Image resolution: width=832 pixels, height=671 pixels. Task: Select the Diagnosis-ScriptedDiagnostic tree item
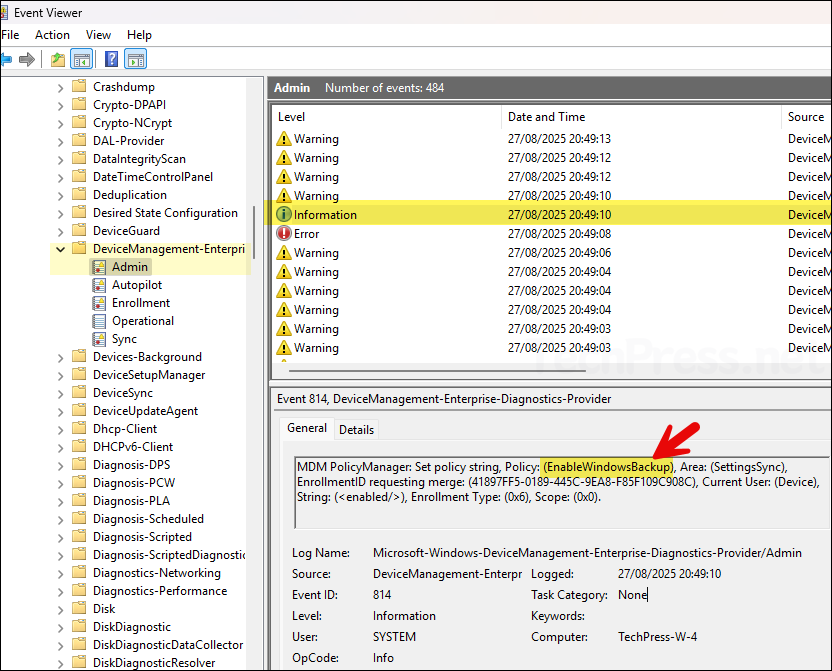(x=169, y=555)
